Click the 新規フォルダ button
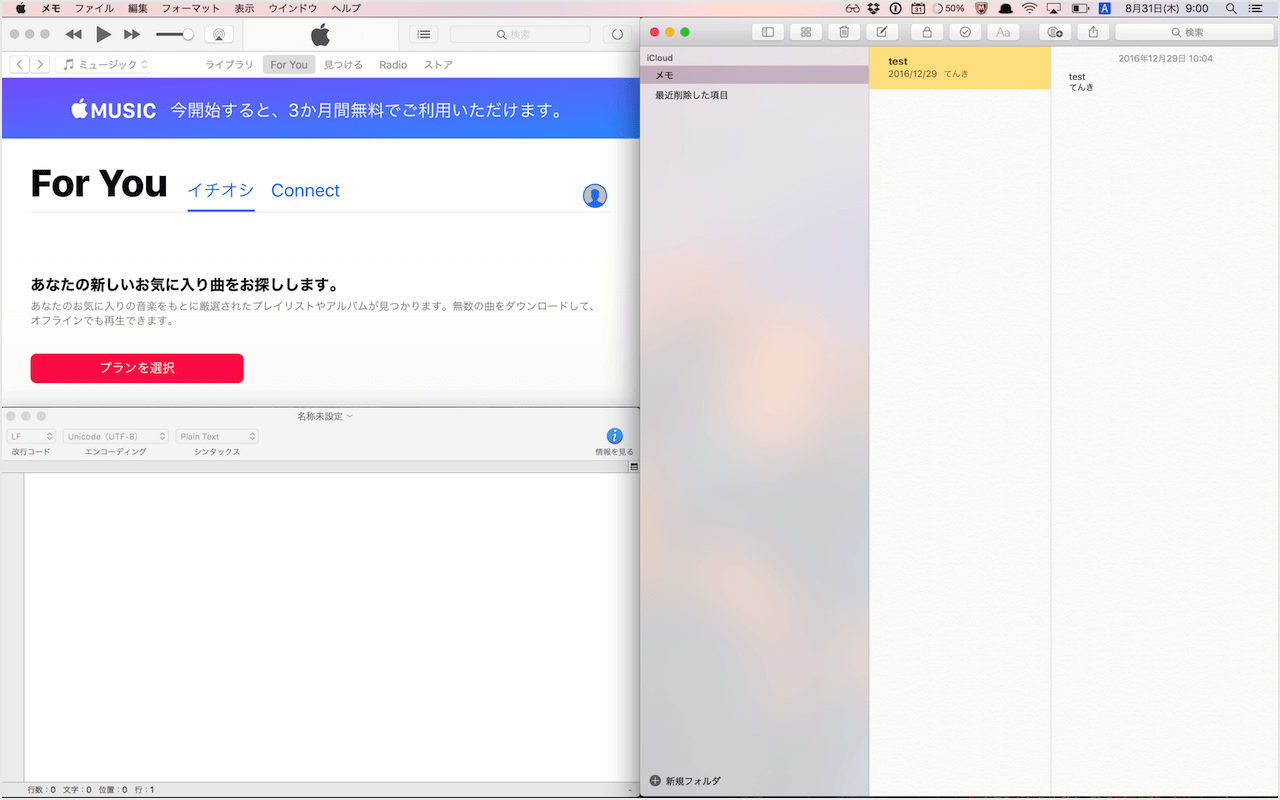Viewport: 1280px width, 800px height. 685,781
